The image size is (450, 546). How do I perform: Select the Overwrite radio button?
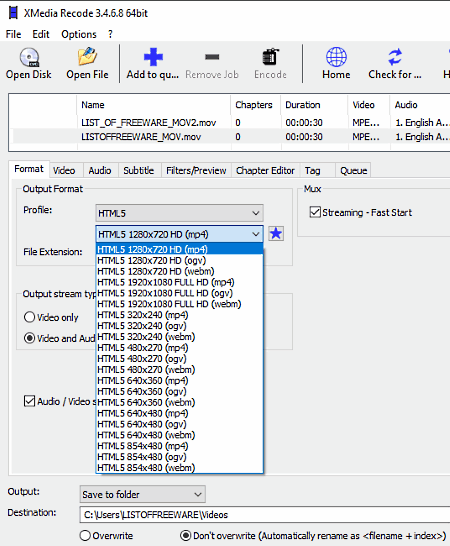(x=85, y=536)
